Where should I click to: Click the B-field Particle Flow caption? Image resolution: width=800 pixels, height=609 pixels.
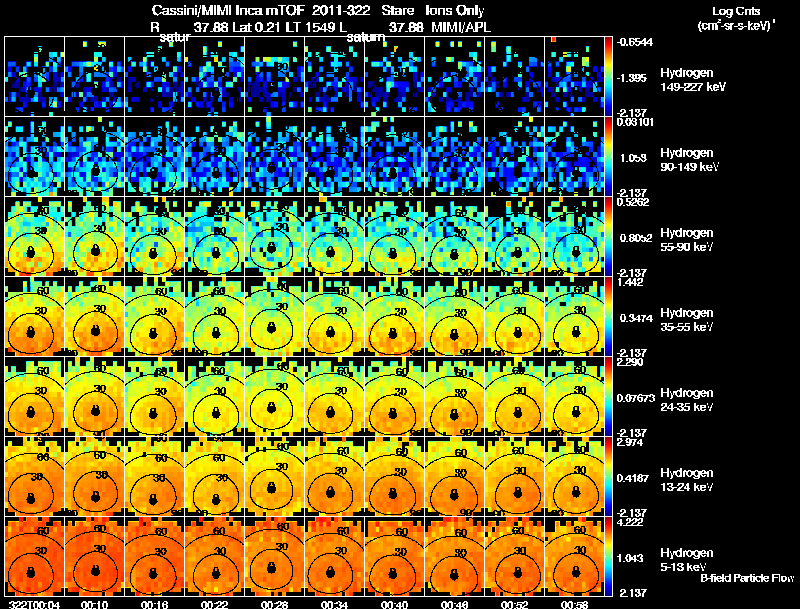coord(747,578)
